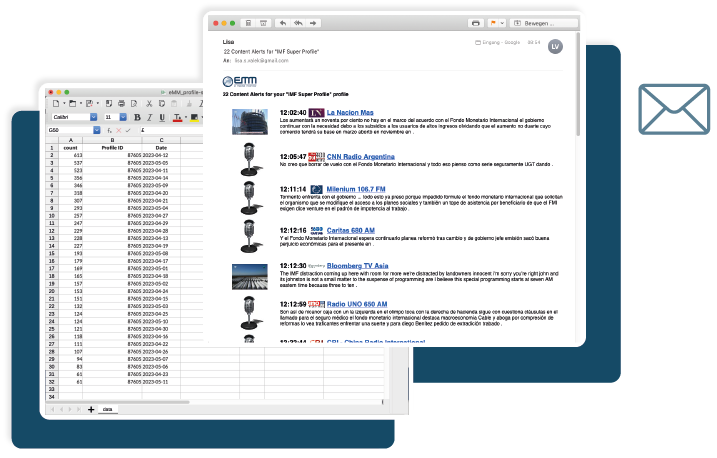Click the Bloomberg TV Asia video thumbnail
Image resolution: width=717 pixels, height=458 pixels.
coord(249,276)
